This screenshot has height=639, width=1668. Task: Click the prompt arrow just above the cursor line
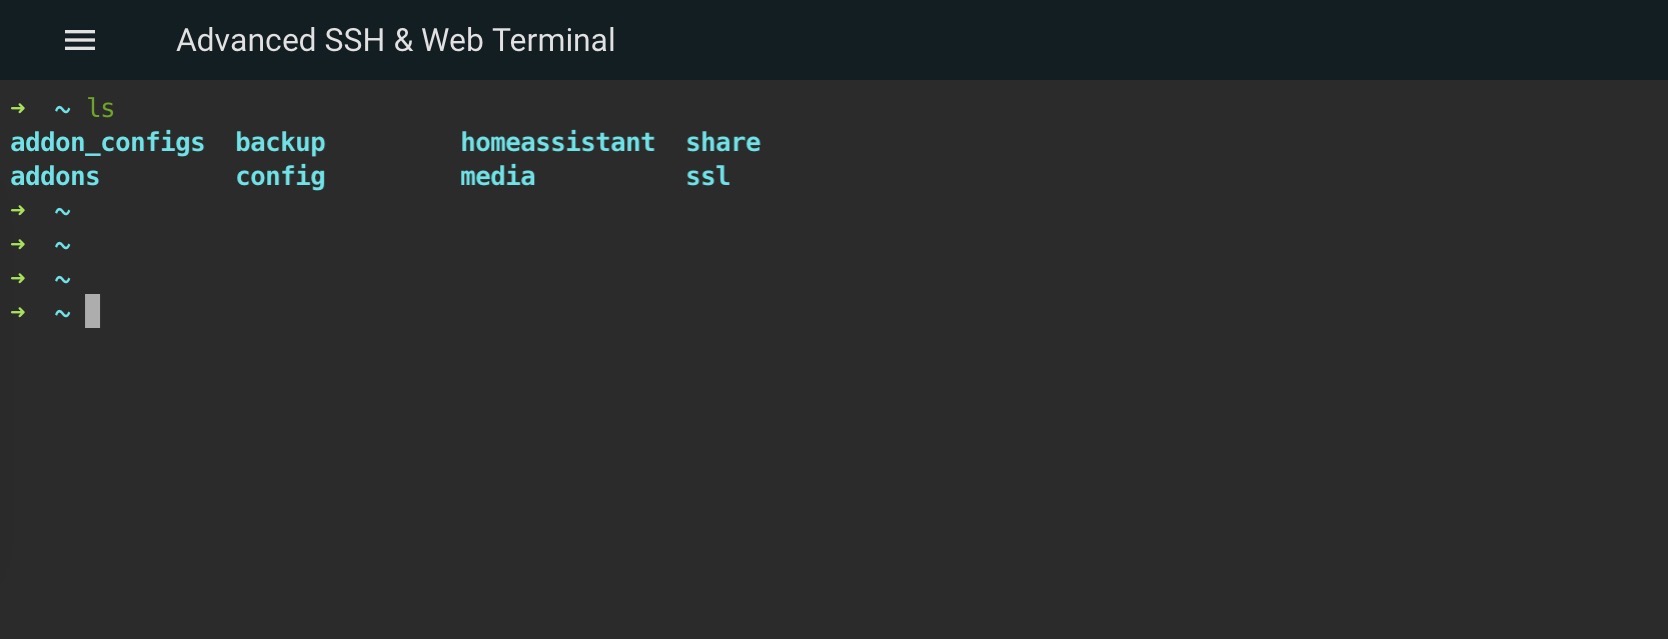pyautogui.click(x=18, y=278)
